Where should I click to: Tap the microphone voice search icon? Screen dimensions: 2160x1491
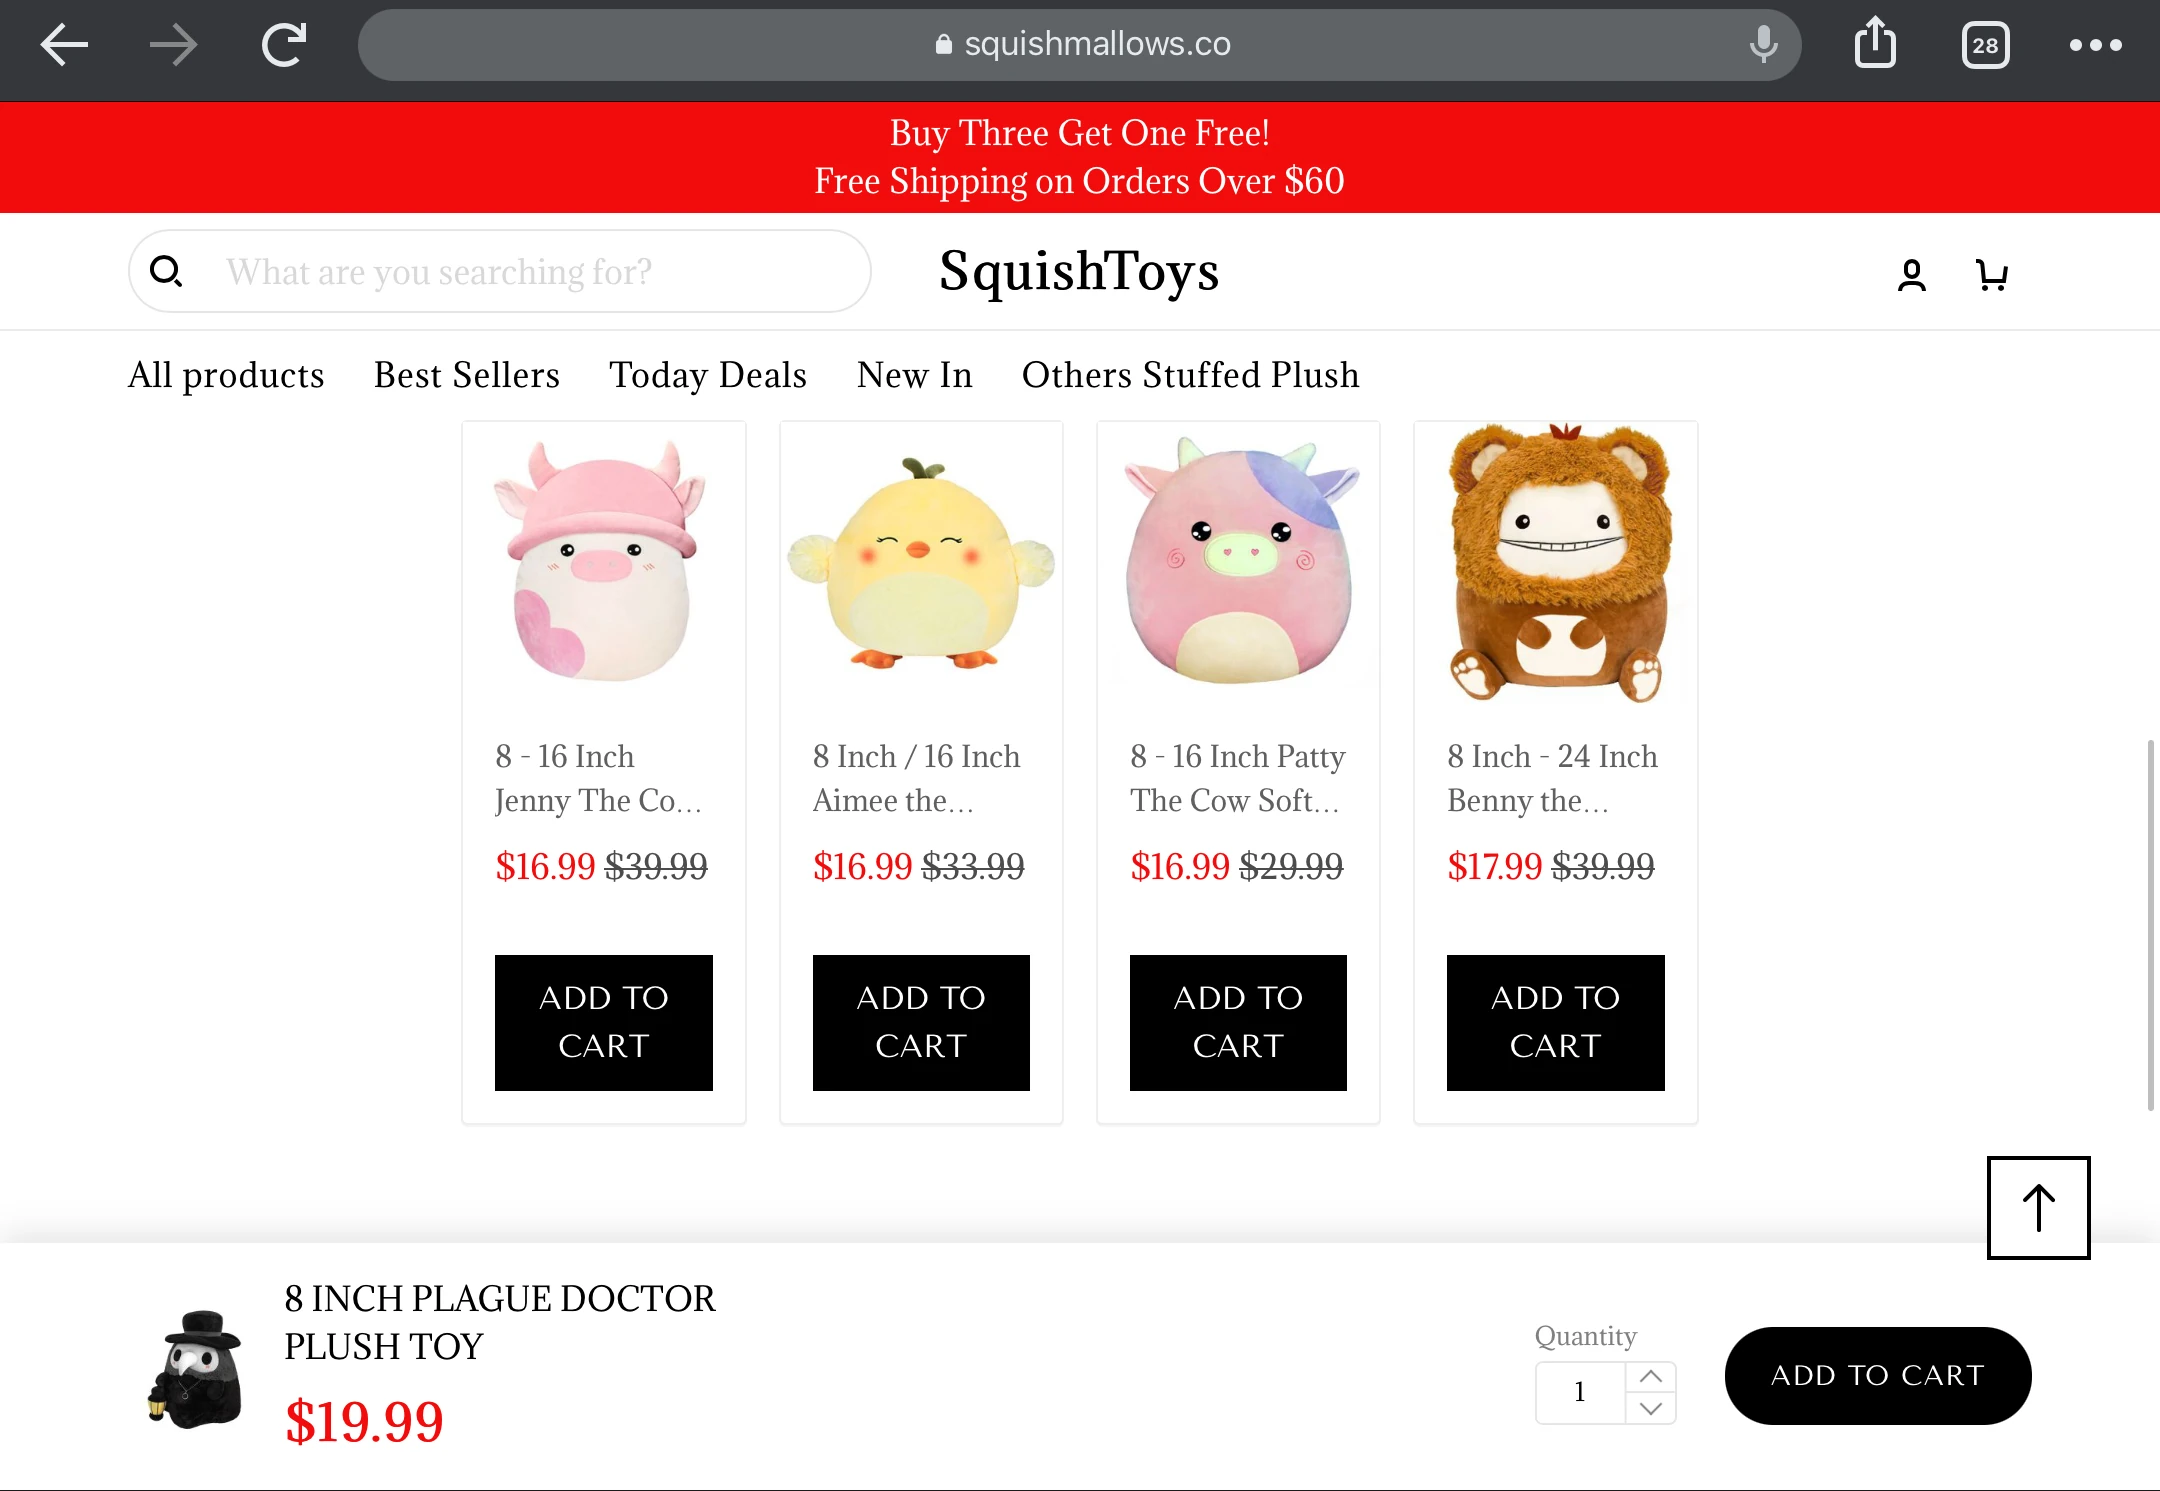(x=1763, y=45)
